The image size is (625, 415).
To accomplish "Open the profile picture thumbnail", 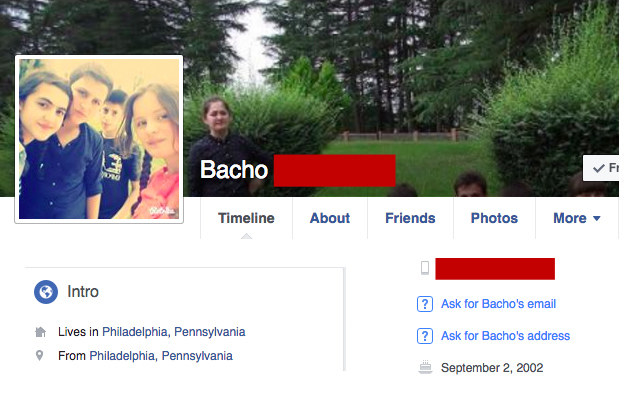I will [x=99, y=139].
